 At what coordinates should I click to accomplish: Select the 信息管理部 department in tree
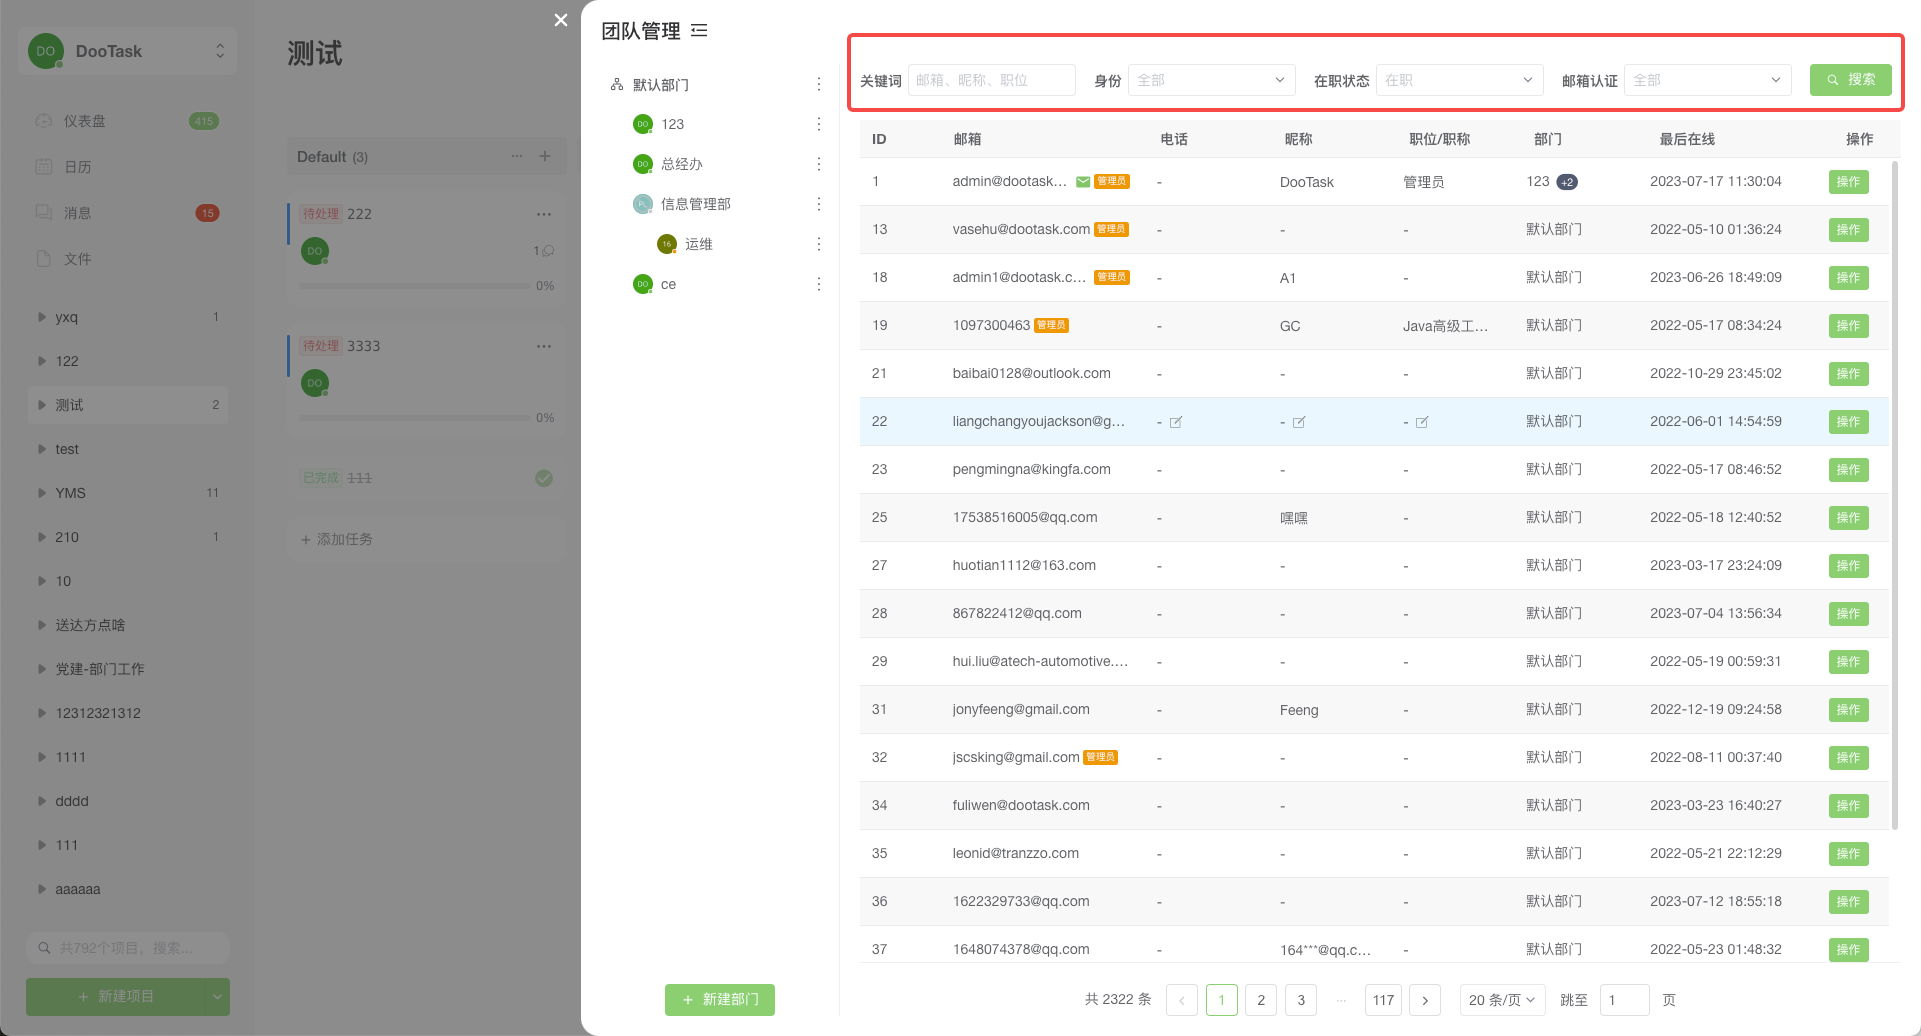click(695, 204)
